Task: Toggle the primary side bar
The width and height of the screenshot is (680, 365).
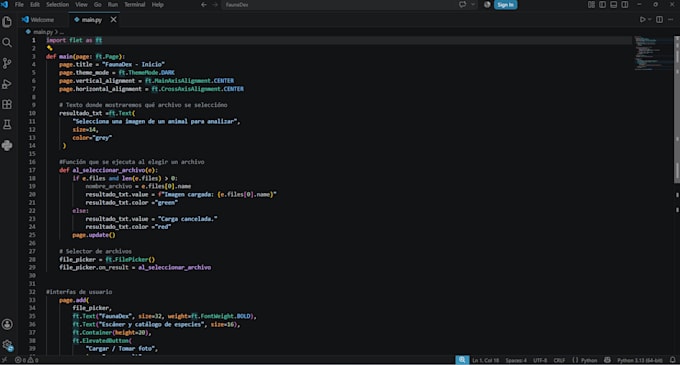Action: (x=602, y=5)
